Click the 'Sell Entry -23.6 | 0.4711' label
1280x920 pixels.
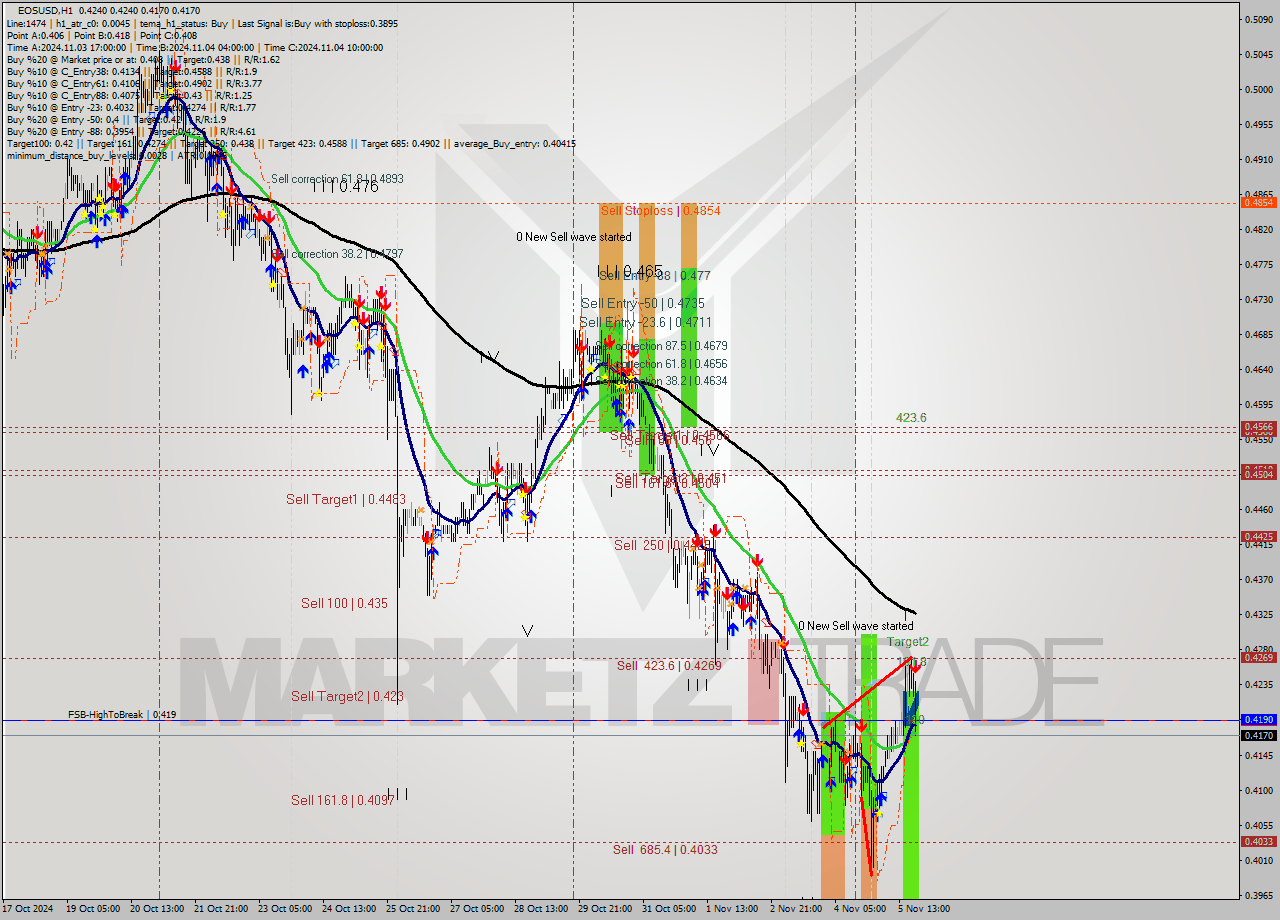646,322
